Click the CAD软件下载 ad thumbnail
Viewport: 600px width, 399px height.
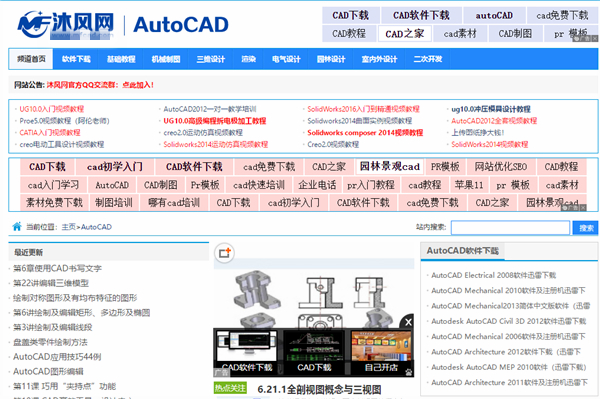[x=247, y=352]
